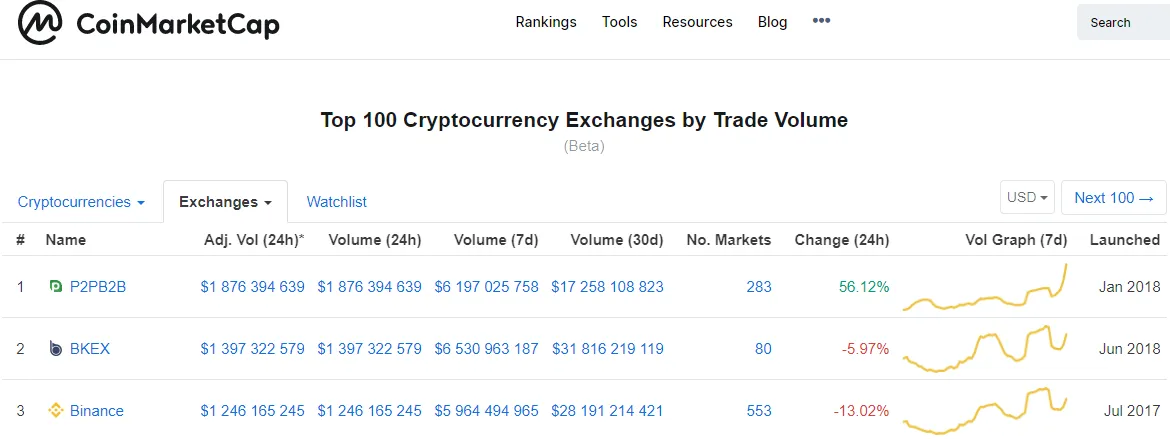The image size is (1170, 439).
Task: View P2PB2B 7-day volume graph
Action: (985, 287)
